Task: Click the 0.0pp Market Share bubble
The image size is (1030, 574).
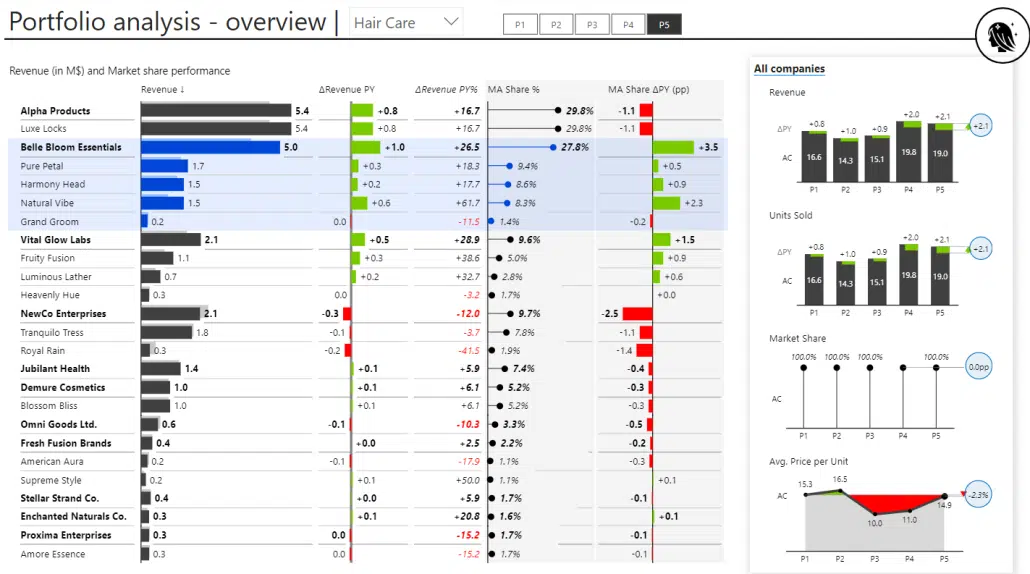Action: (979, 368)
